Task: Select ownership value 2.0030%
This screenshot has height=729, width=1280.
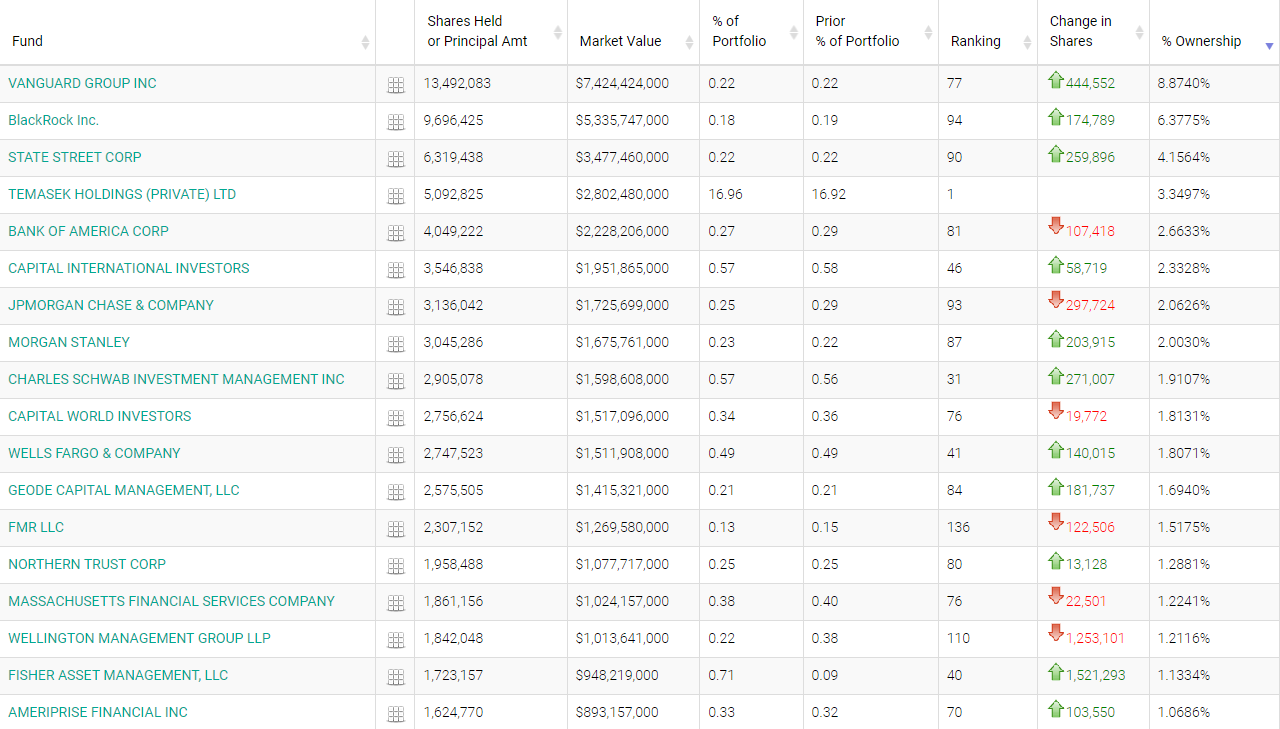Action: click(x=1184, y=342)
